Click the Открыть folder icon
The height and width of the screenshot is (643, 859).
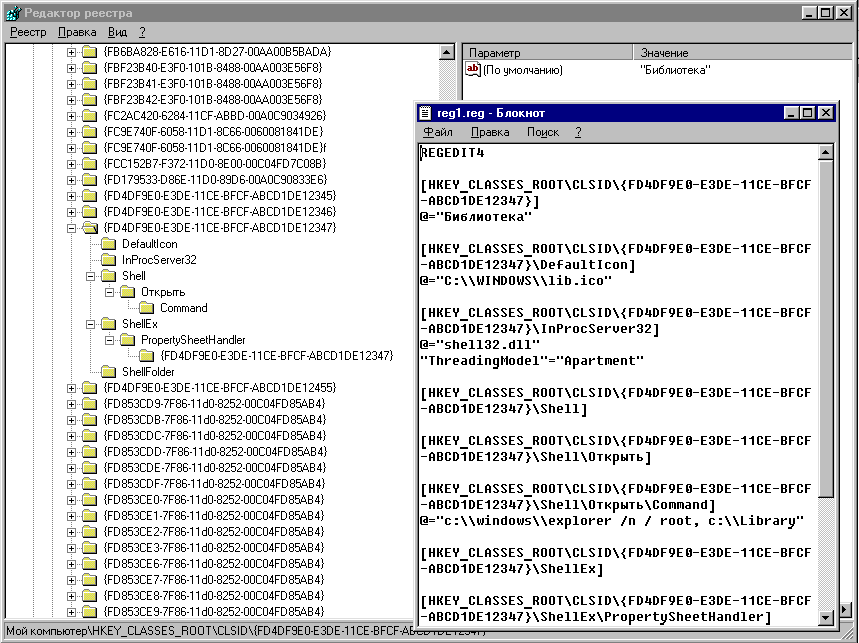pos(128,292)
